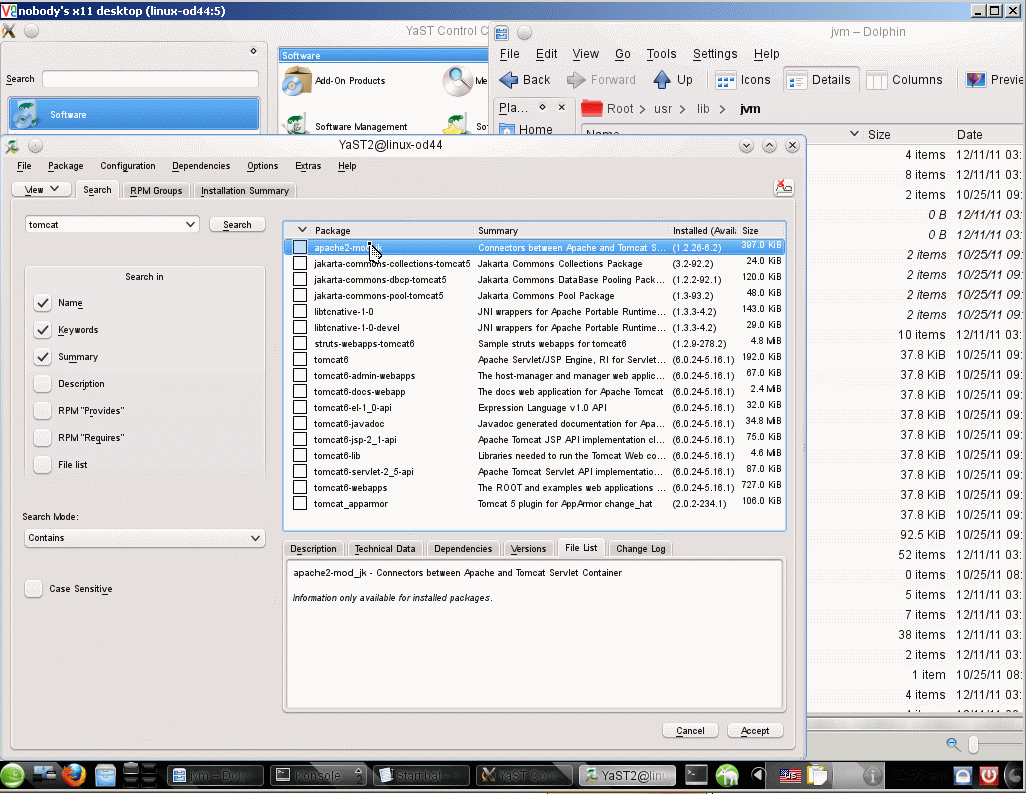1026x794 pixels.
Task: Enable Case Sensitive search
Action: [x=33, y=588]
